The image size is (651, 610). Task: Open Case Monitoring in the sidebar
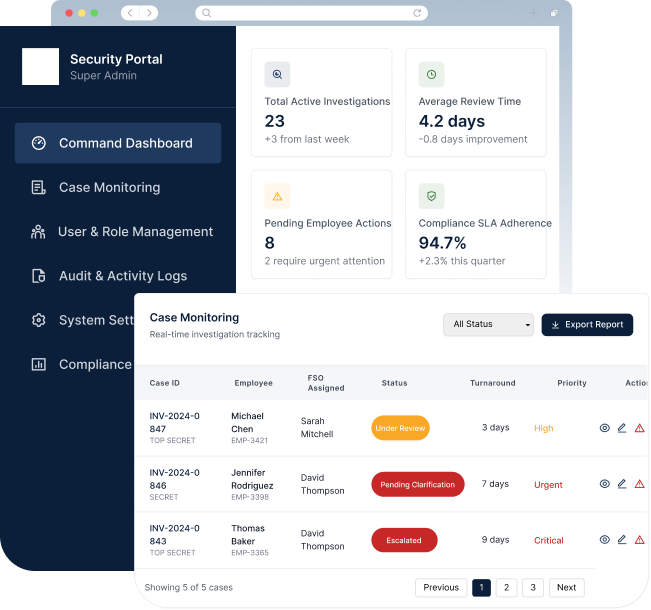[x=109, y=187]
